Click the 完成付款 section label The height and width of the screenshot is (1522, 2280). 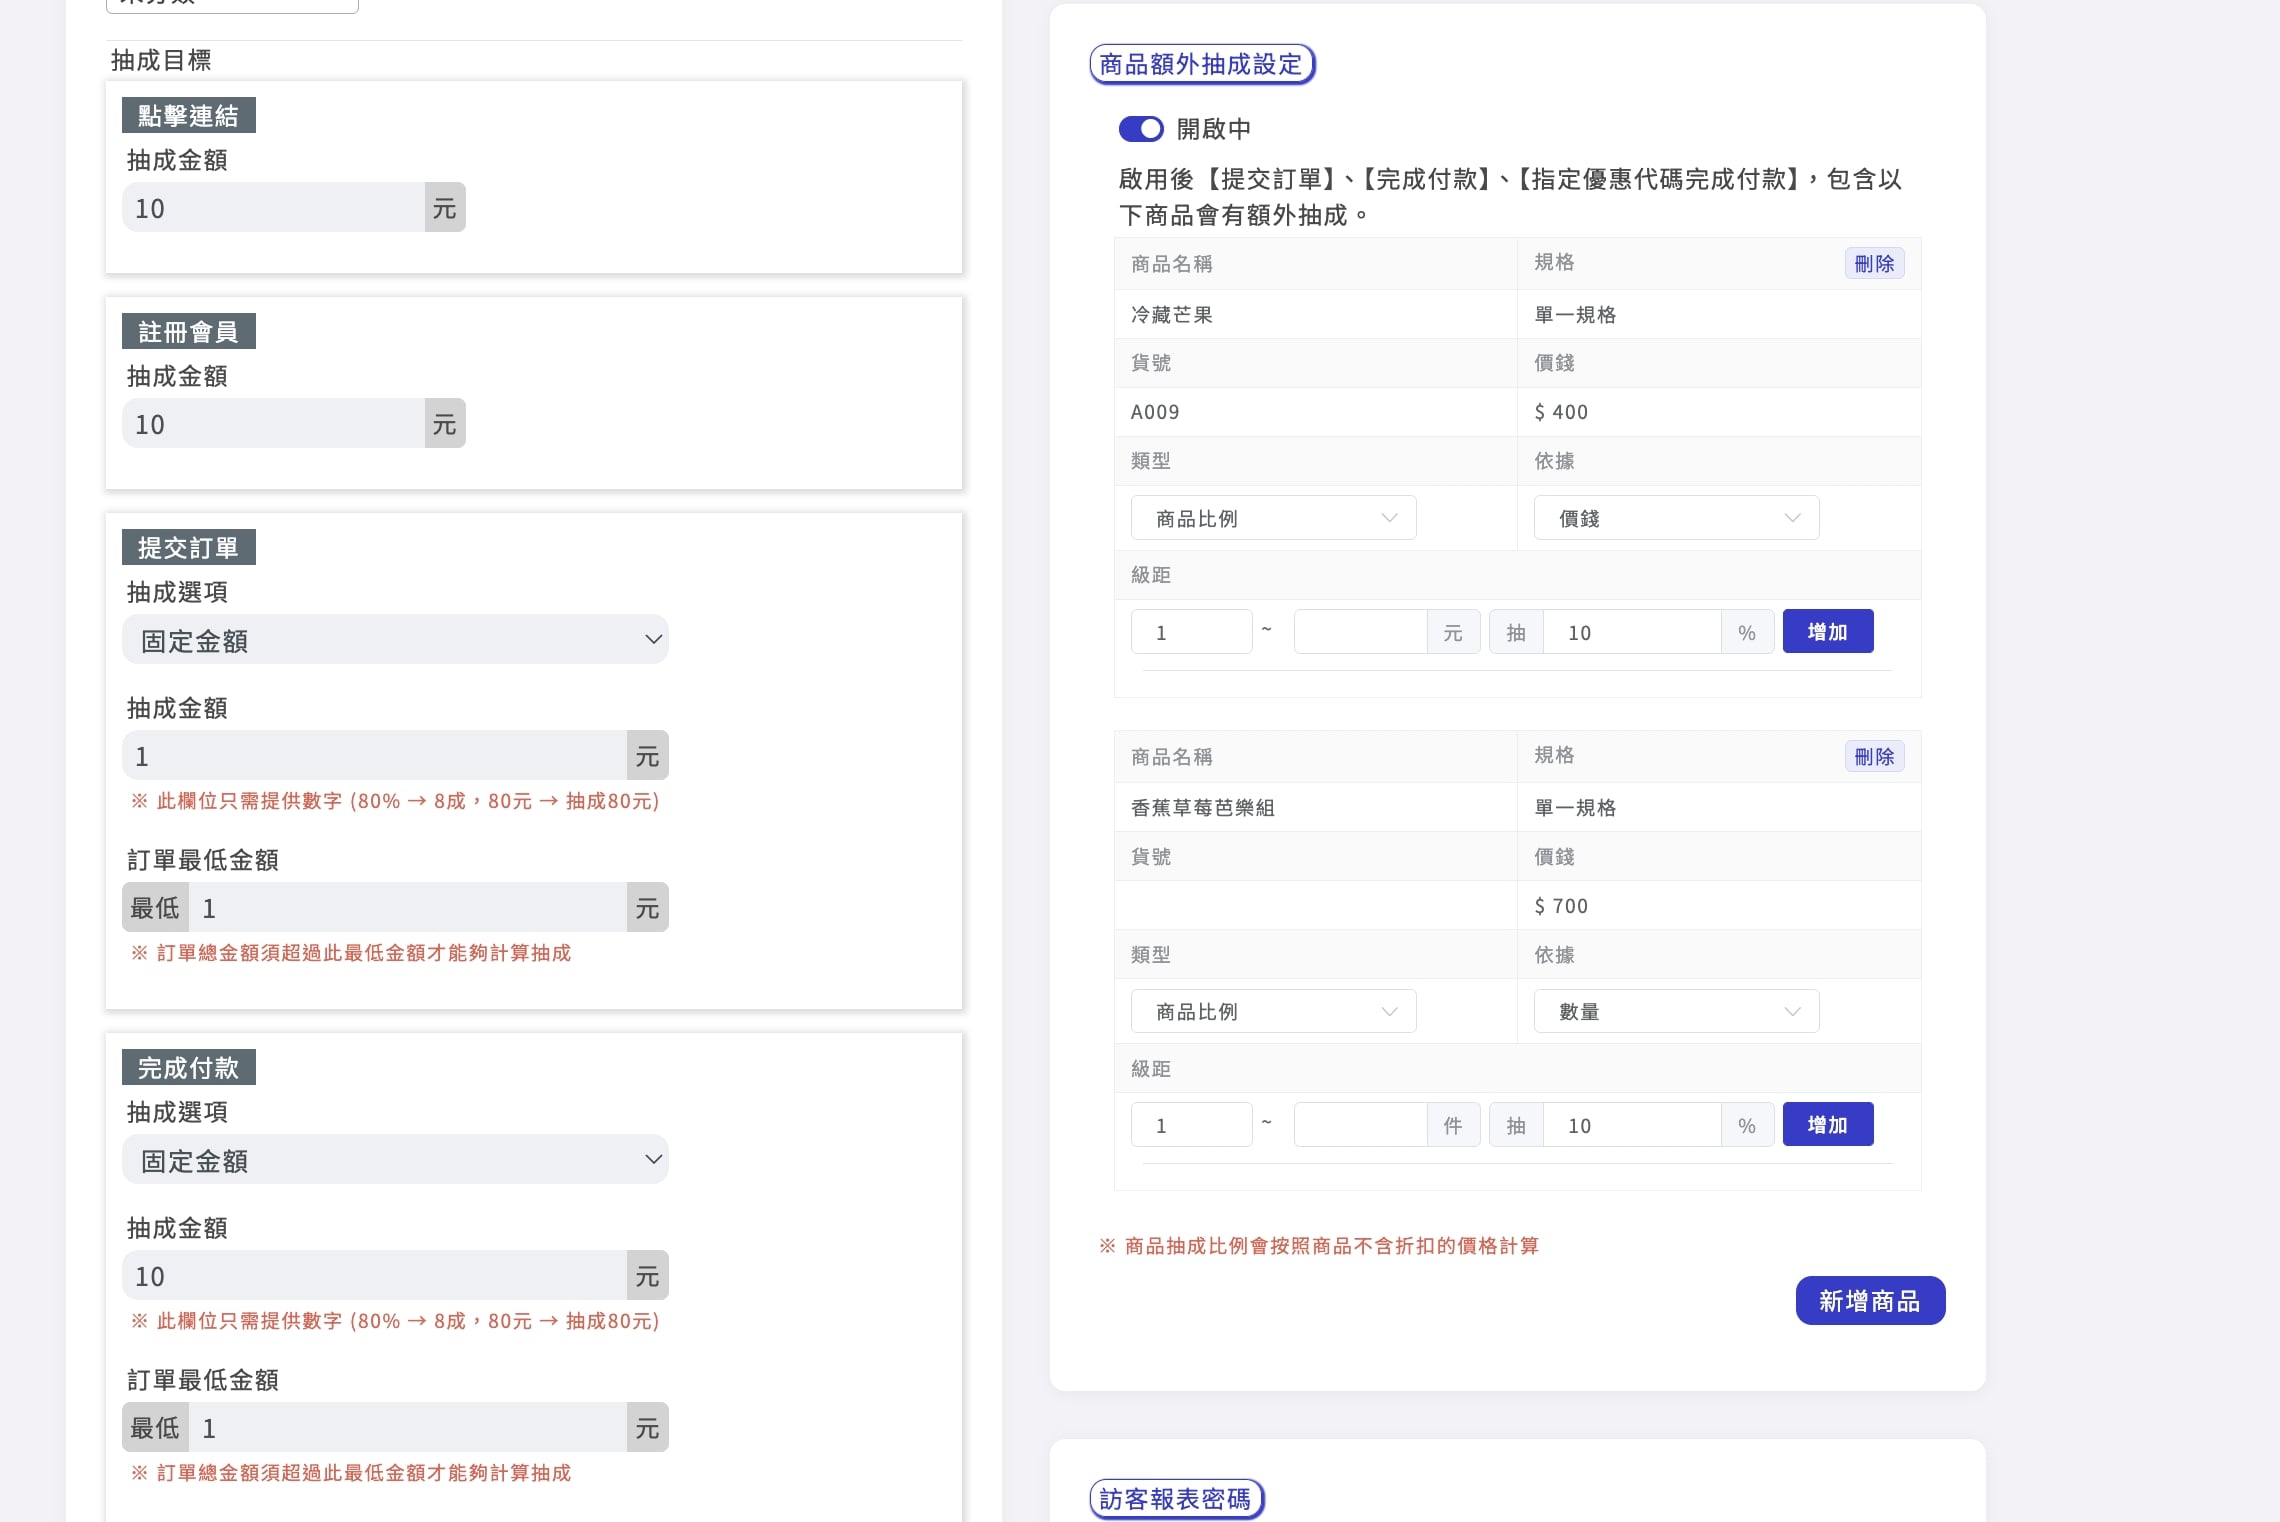pos(188,1068)
